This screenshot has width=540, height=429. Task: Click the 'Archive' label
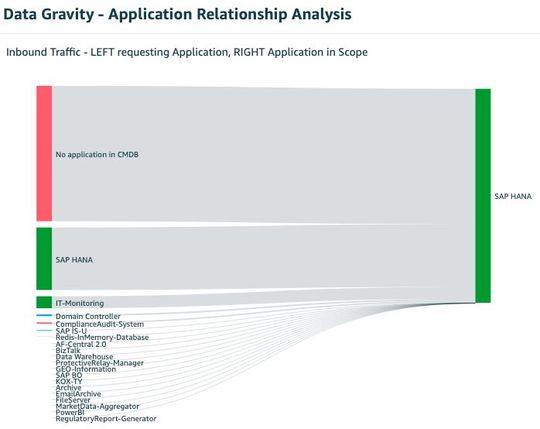coord(69,388)
